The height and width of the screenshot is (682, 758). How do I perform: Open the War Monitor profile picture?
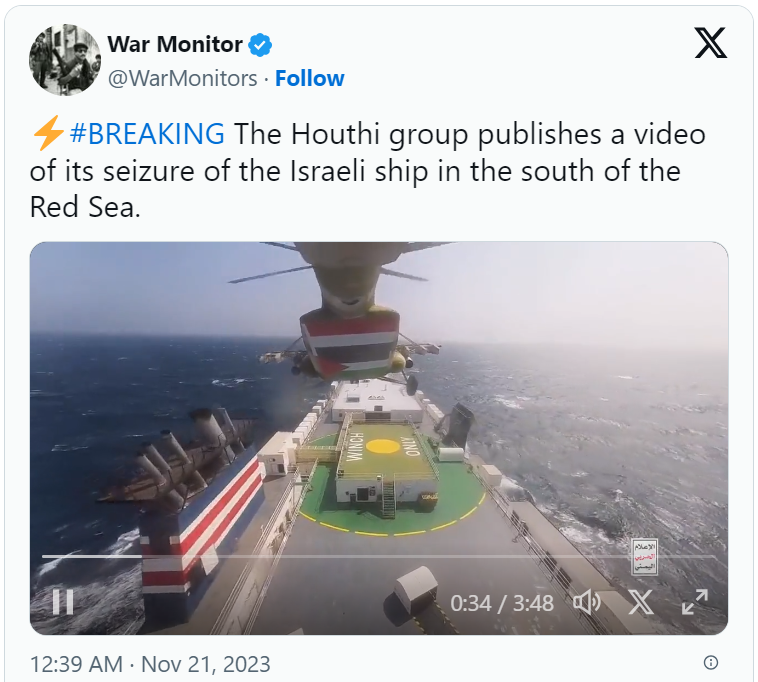click(65, 60)
